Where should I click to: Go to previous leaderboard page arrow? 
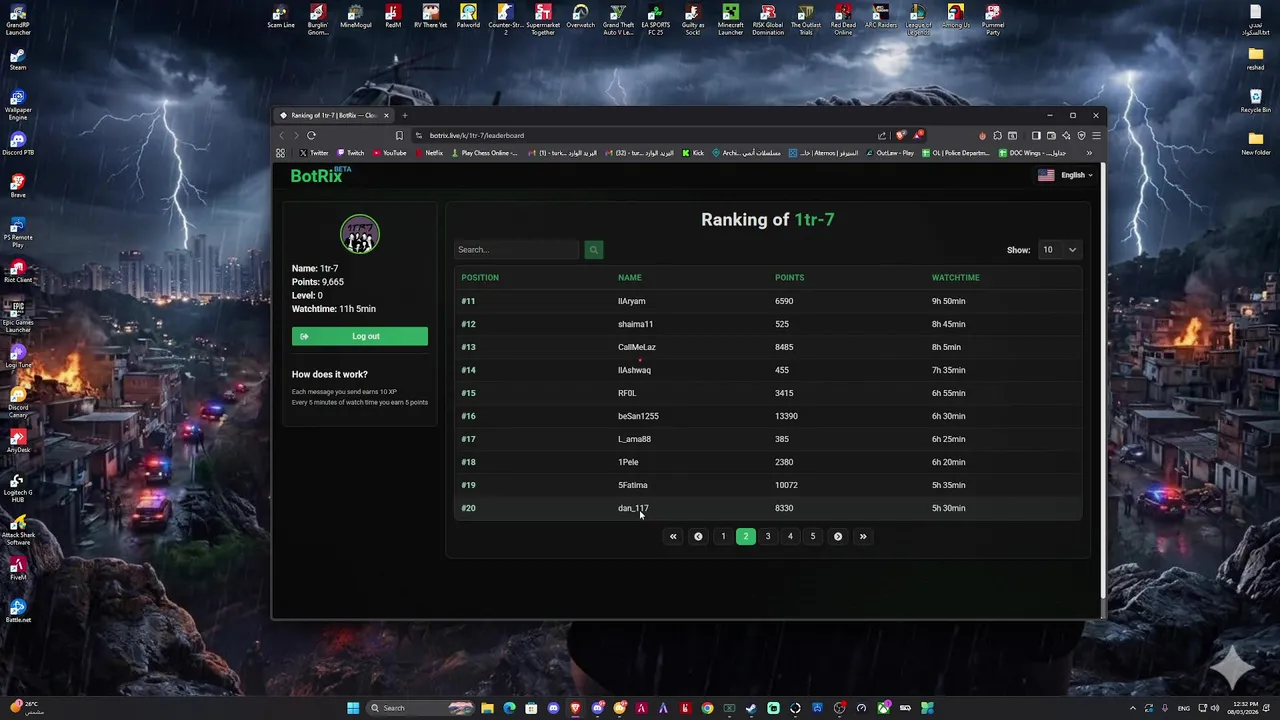[x=698, y=537]
